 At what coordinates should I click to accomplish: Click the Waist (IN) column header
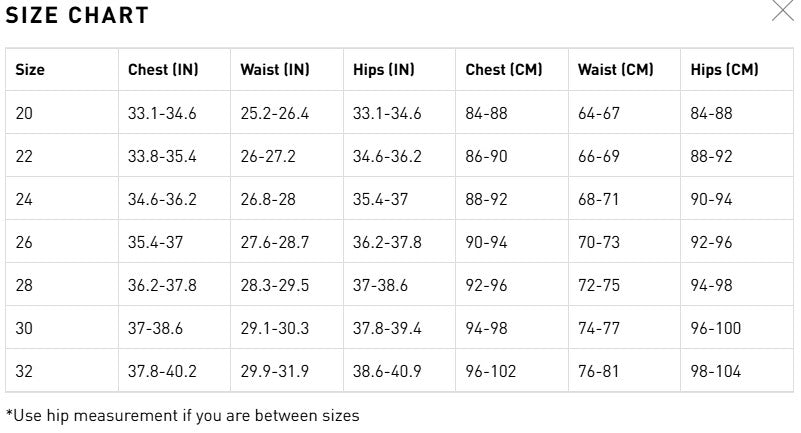click(x=275, y=70)
